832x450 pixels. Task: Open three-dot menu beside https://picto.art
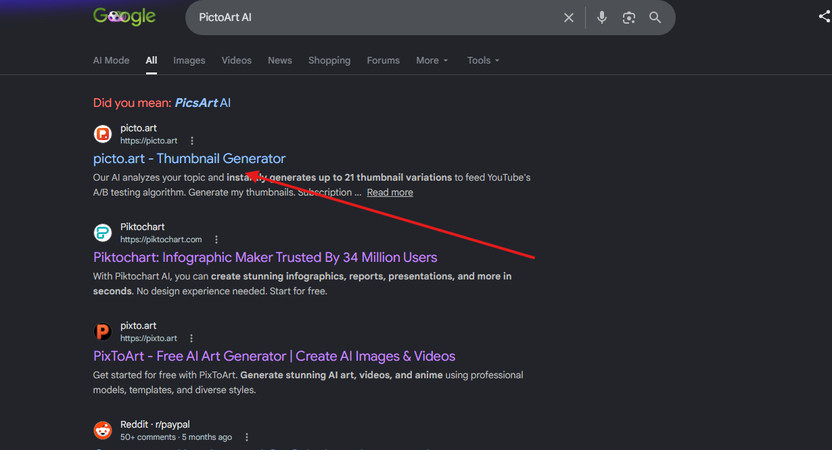click(x=192, y=141)
